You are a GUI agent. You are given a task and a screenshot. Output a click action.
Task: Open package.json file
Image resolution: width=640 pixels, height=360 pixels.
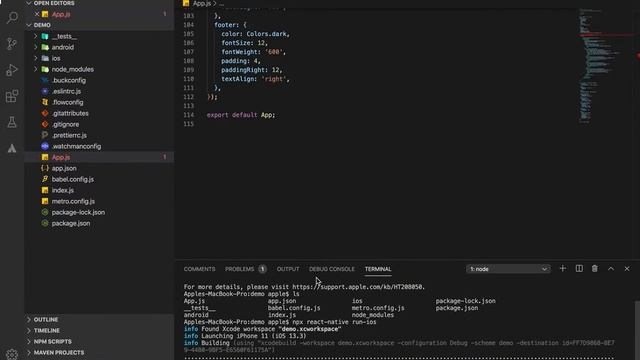click(99, 224)
